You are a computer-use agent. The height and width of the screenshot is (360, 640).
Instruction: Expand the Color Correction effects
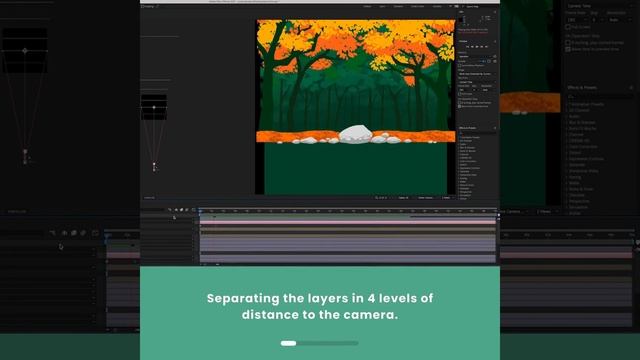458,161
